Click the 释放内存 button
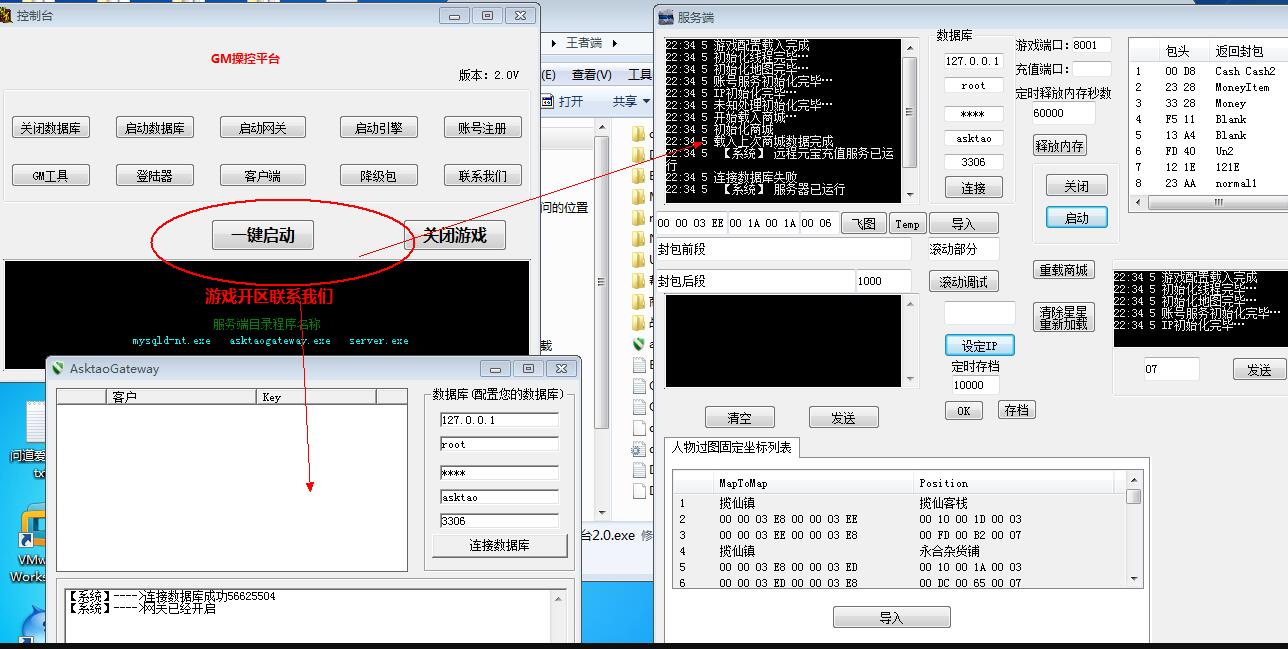 1059,146
